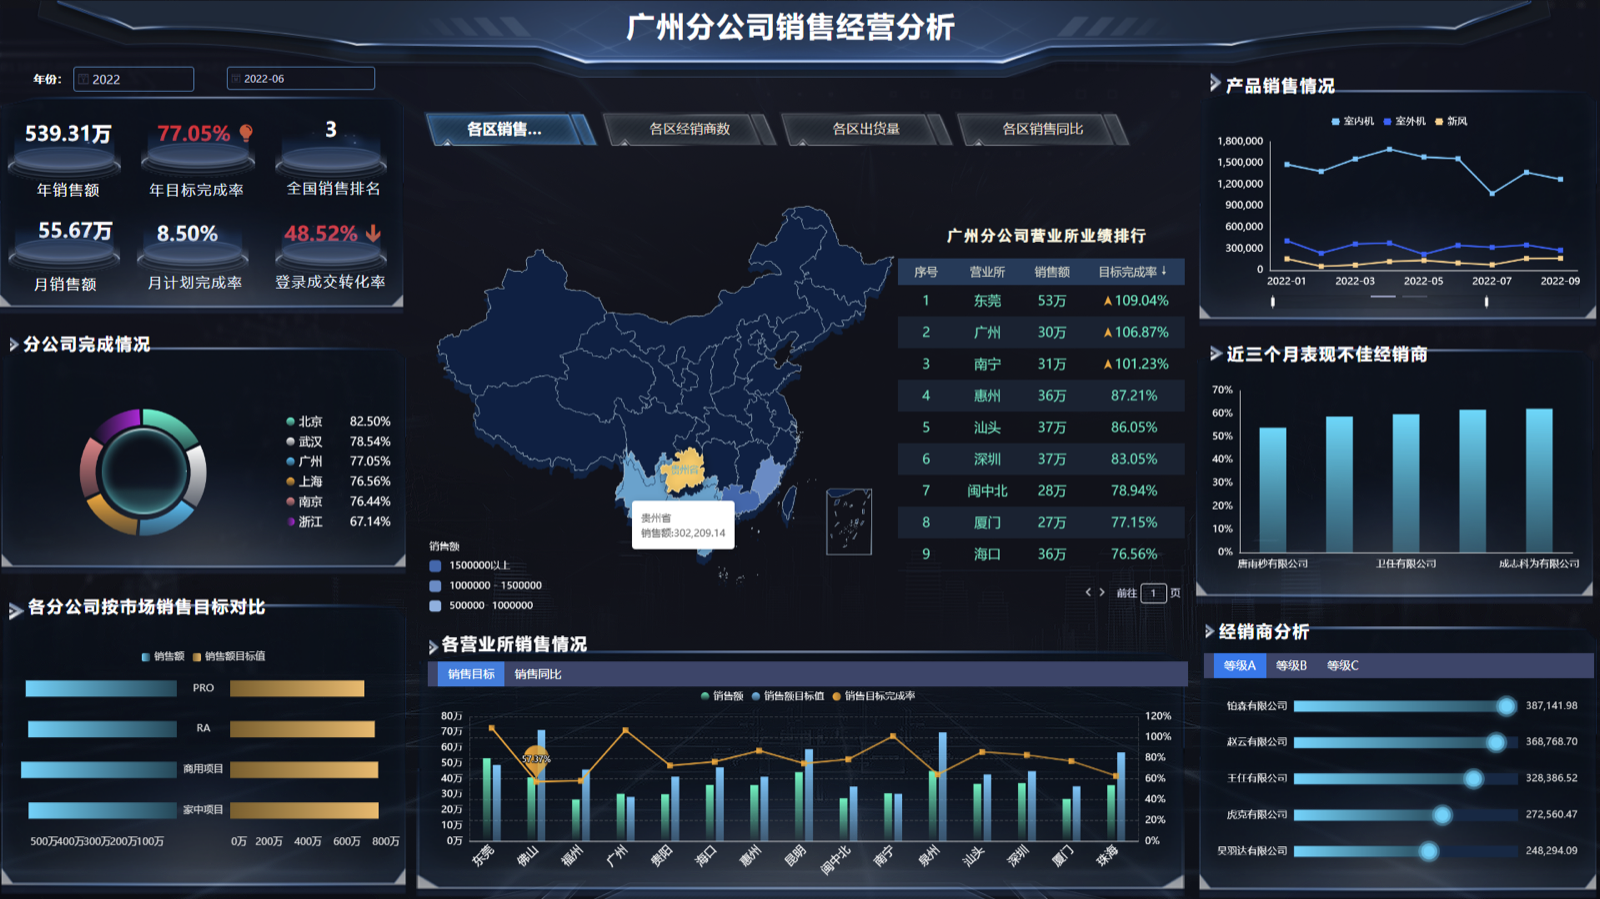The height and width of the screenshot is (899, 1600).
Task: Click the orange up triangle beside 109.04%
Action: click(1107, 301)
